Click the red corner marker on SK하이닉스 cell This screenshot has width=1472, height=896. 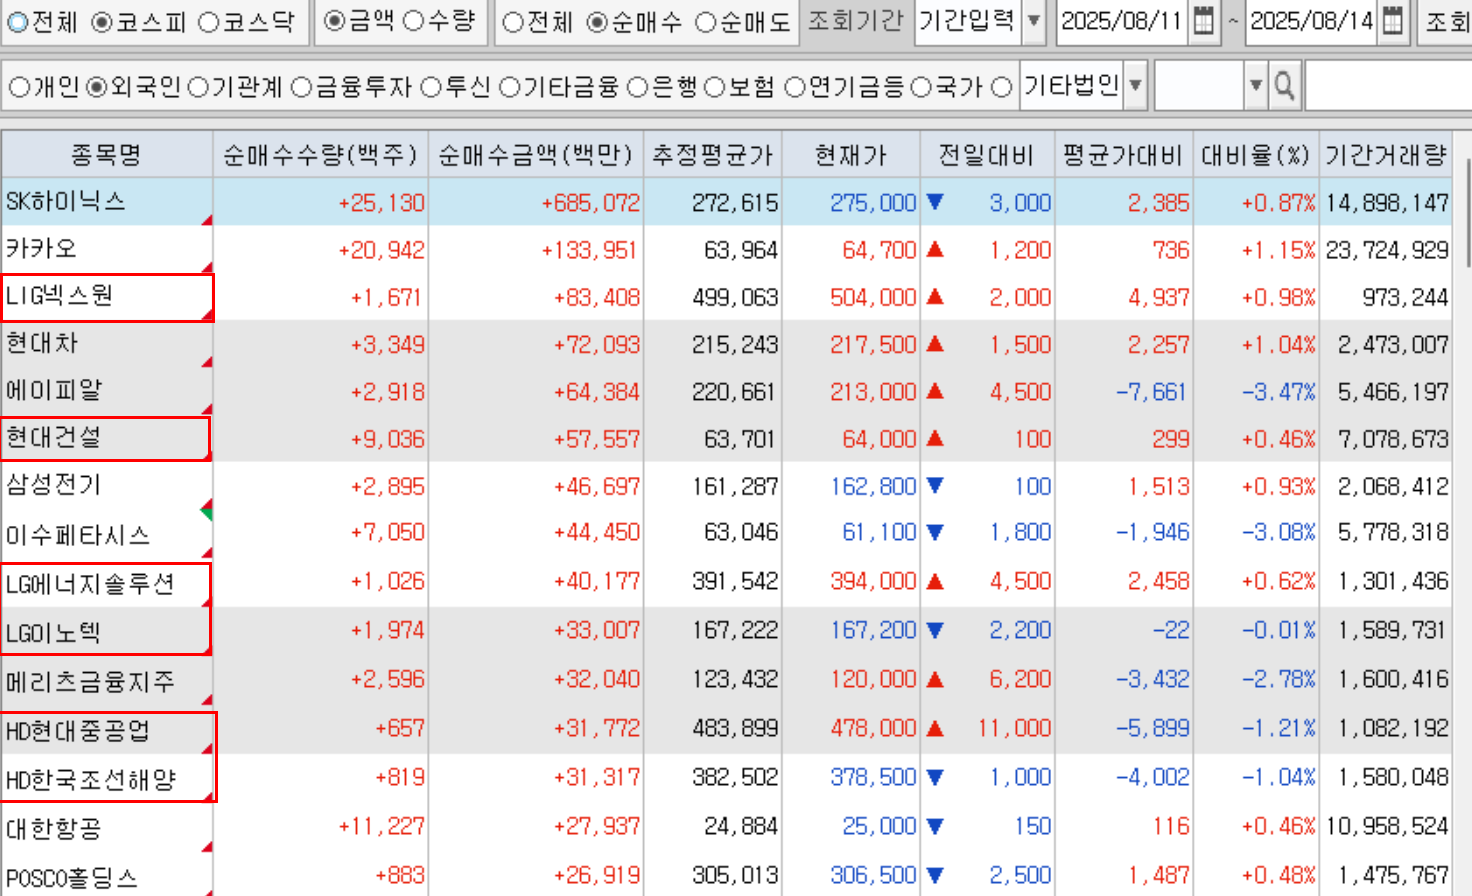[207, 220]
